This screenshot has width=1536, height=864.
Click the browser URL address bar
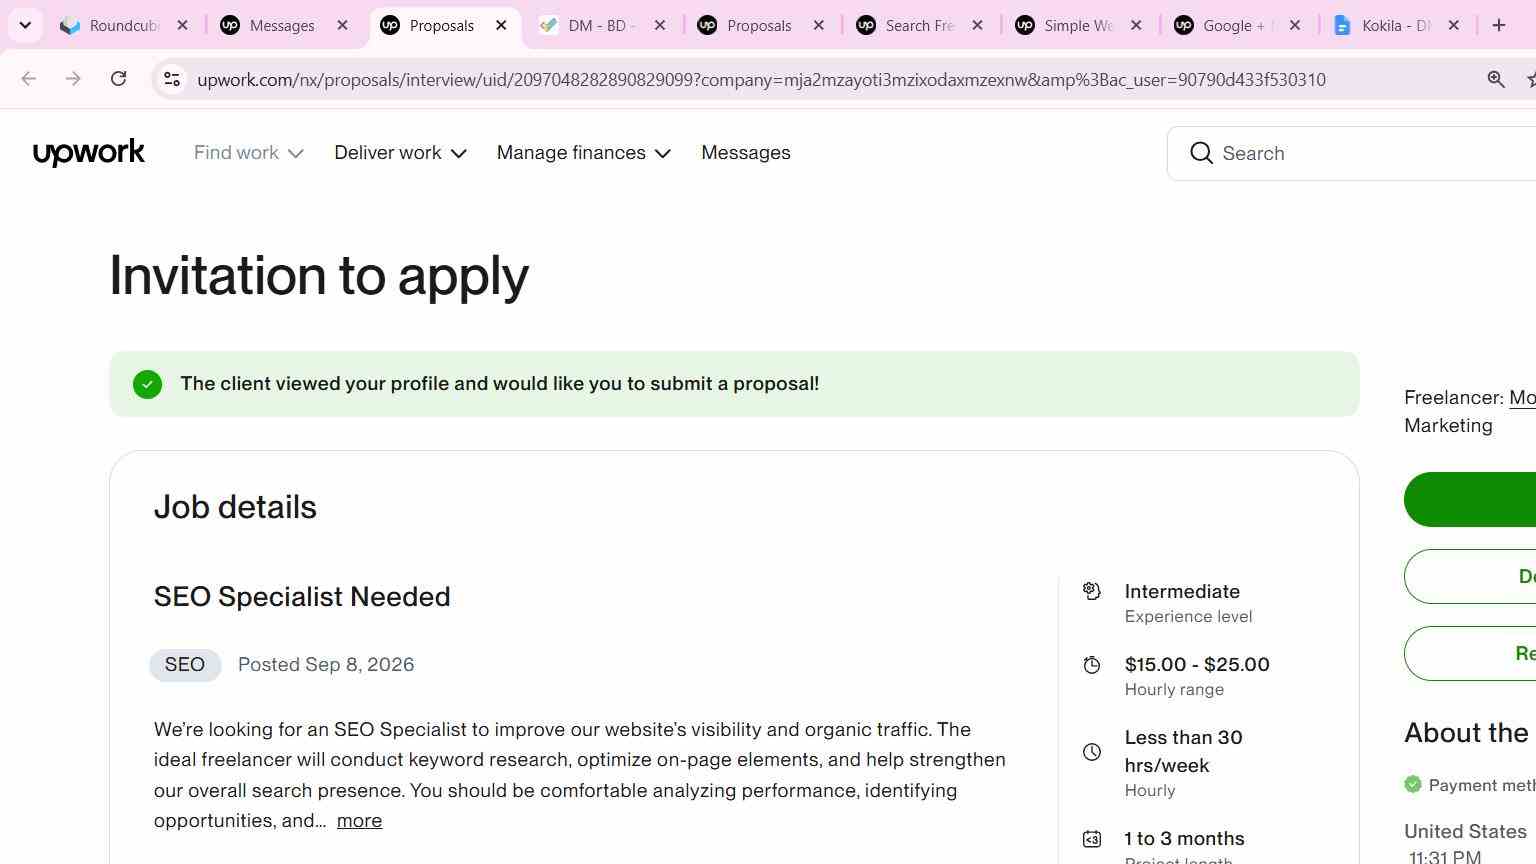(x=760, y=79)
